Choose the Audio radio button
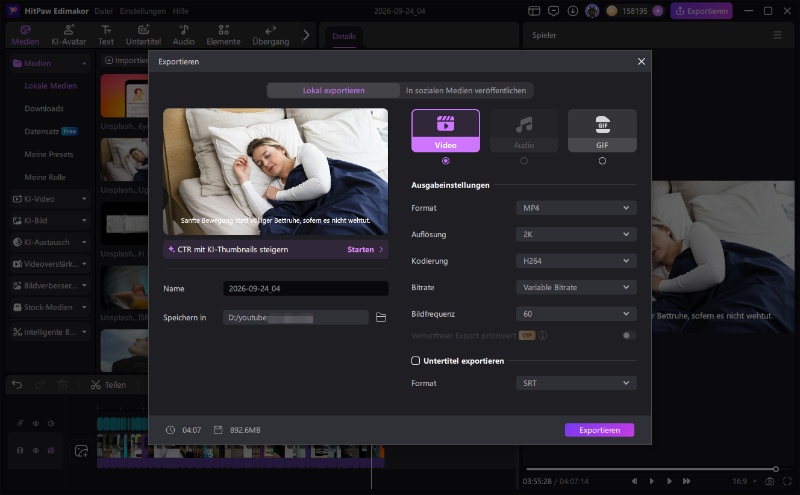The height and width of the screenshot is (495, 800). click(x=524, y=161)
